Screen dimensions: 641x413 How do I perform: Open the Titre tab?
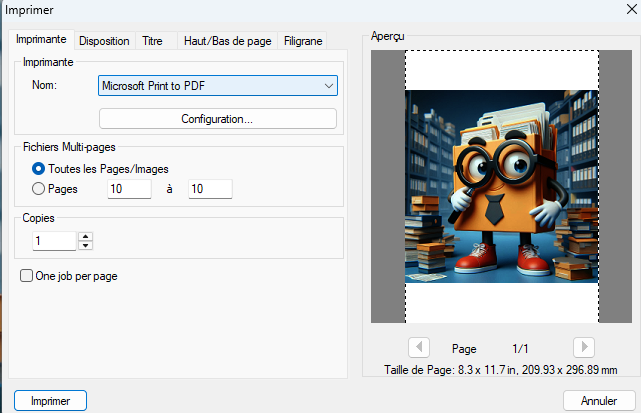(x=153, y=41)
